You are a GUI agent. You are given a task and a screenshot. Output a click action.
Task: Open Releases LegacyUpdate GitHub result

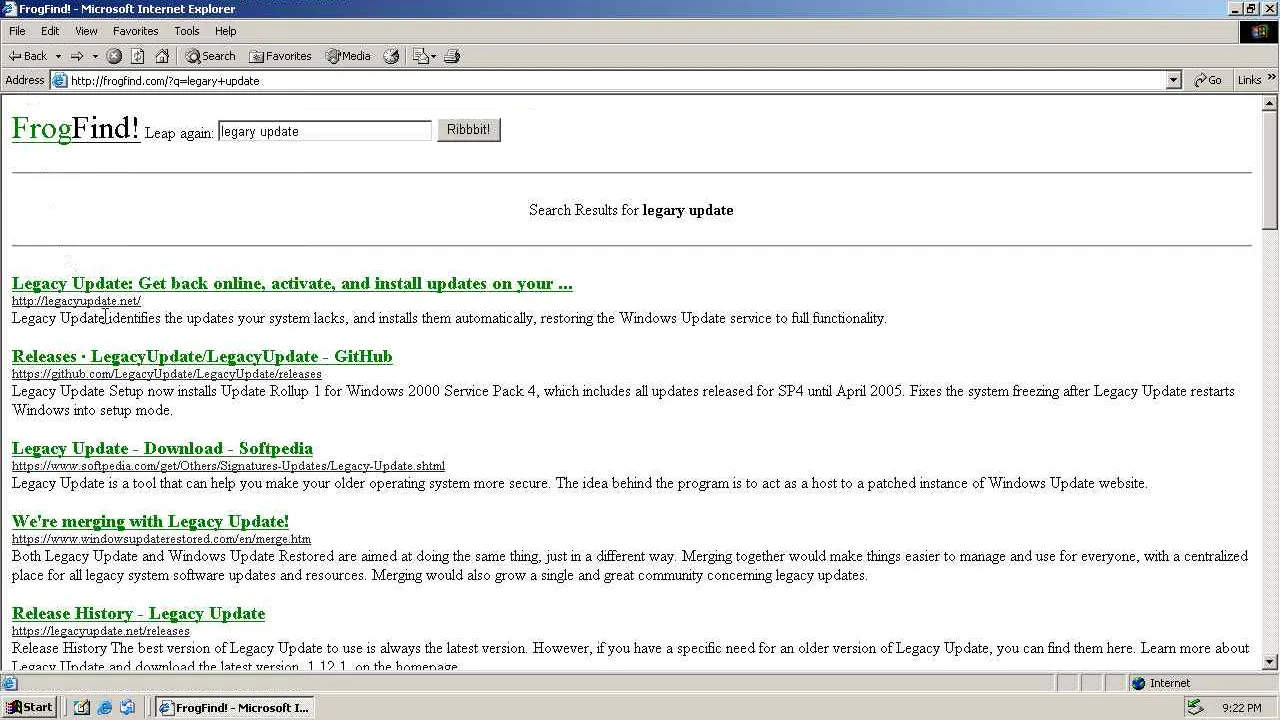point(202,357)
